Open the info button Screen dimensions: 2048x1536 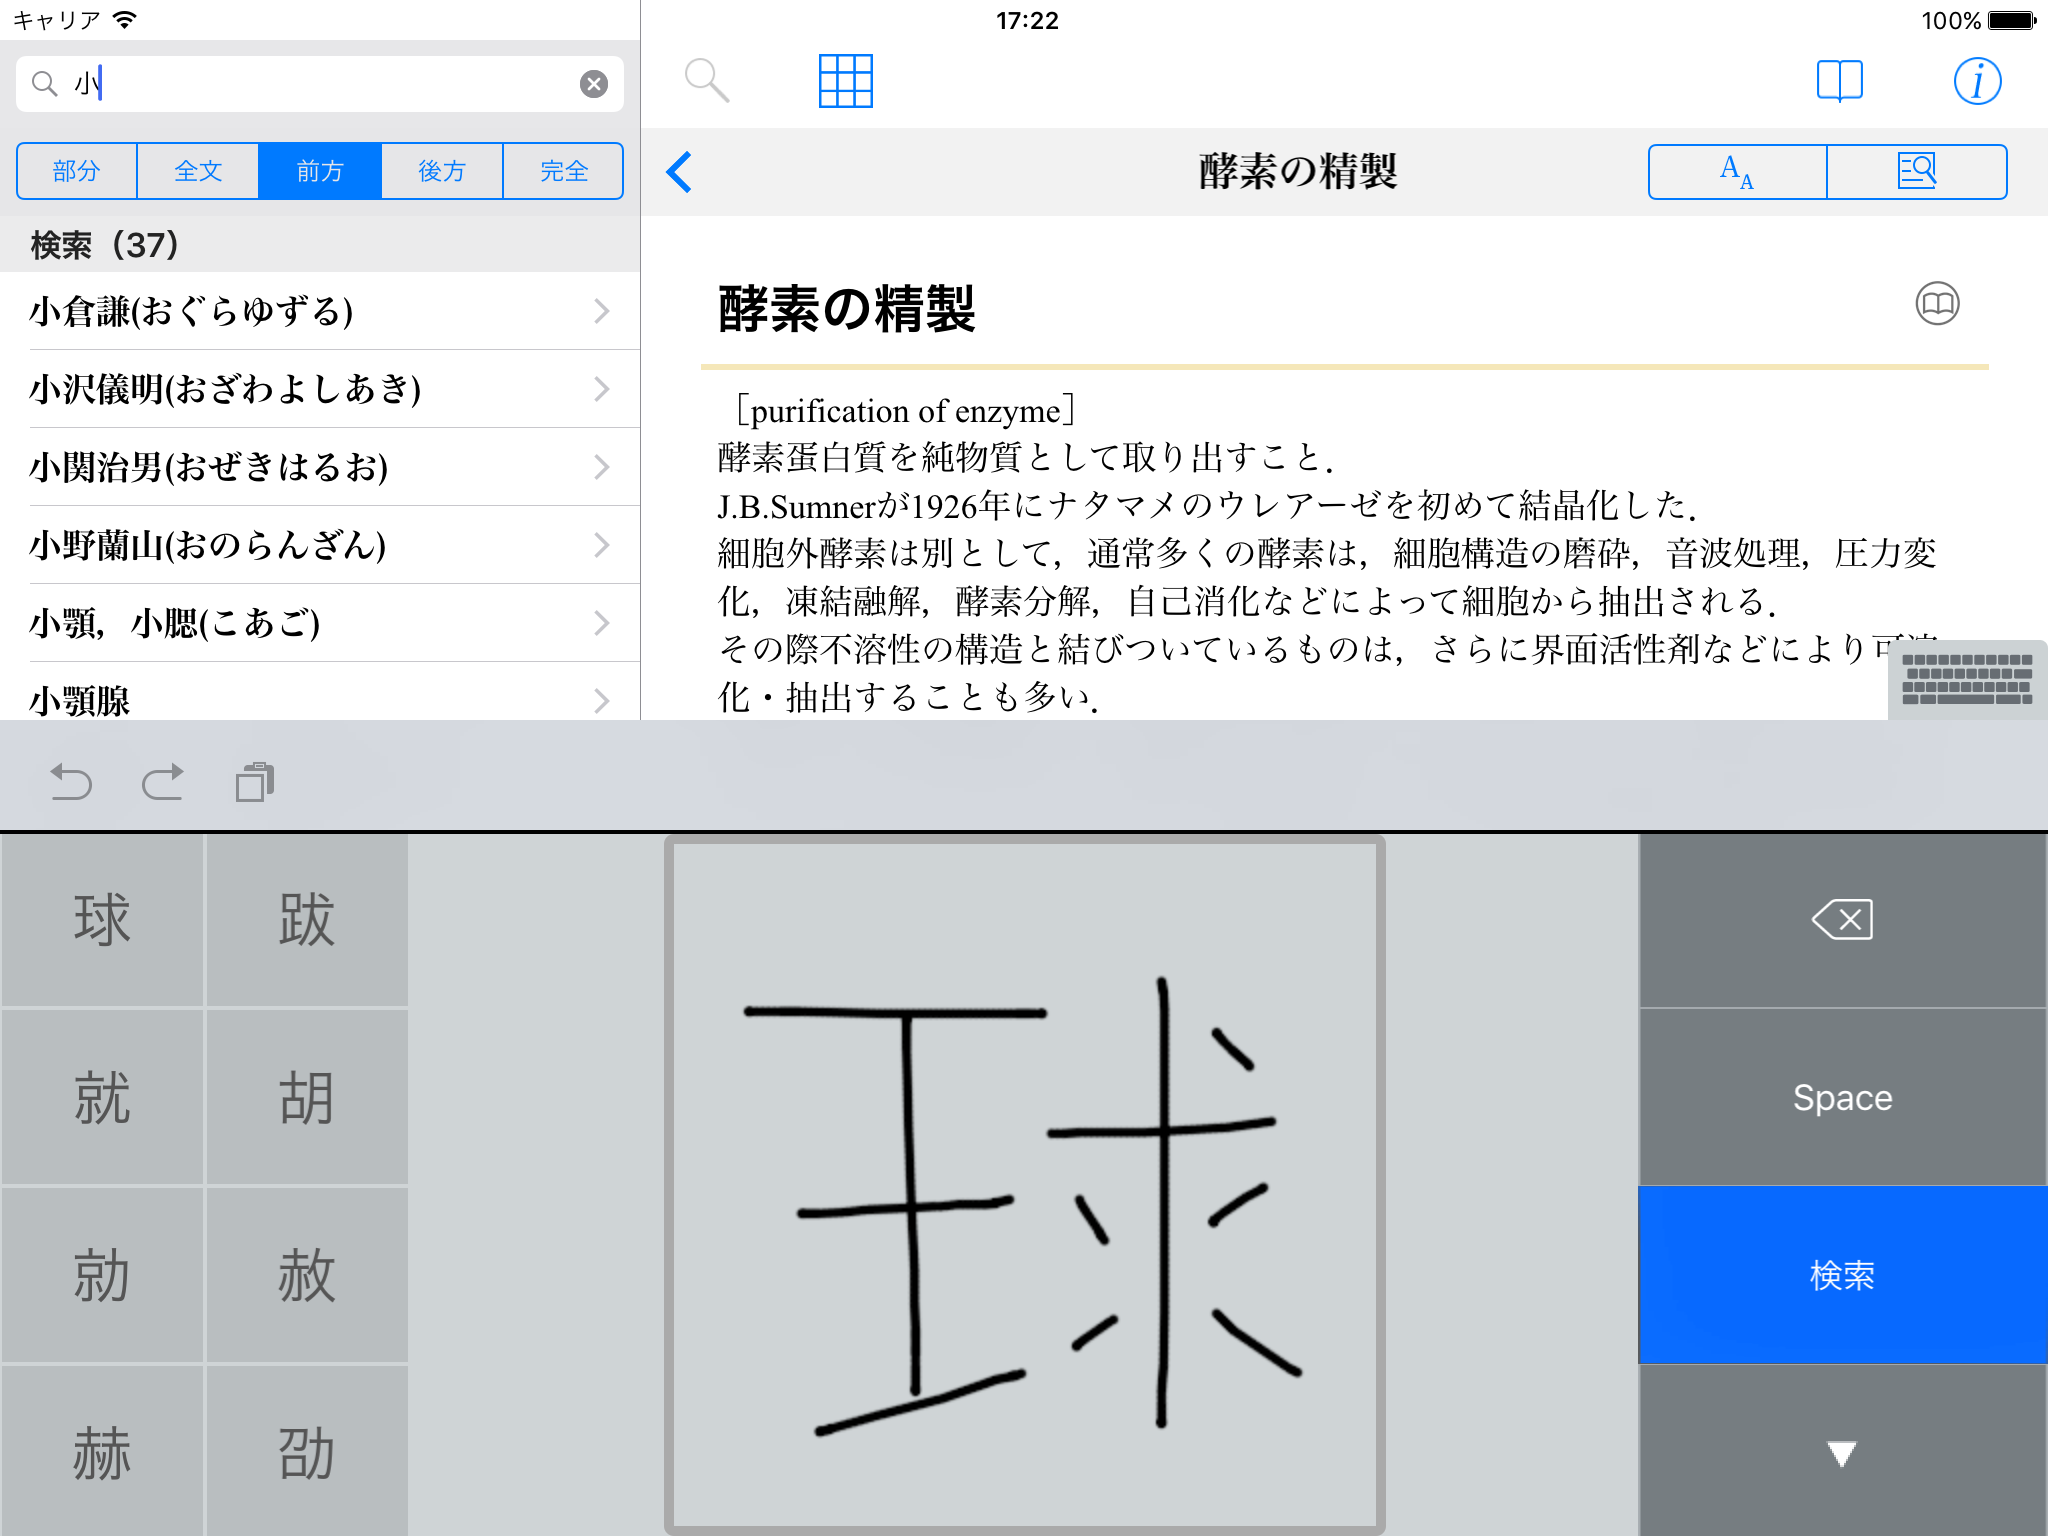[x=1977, y=81]
